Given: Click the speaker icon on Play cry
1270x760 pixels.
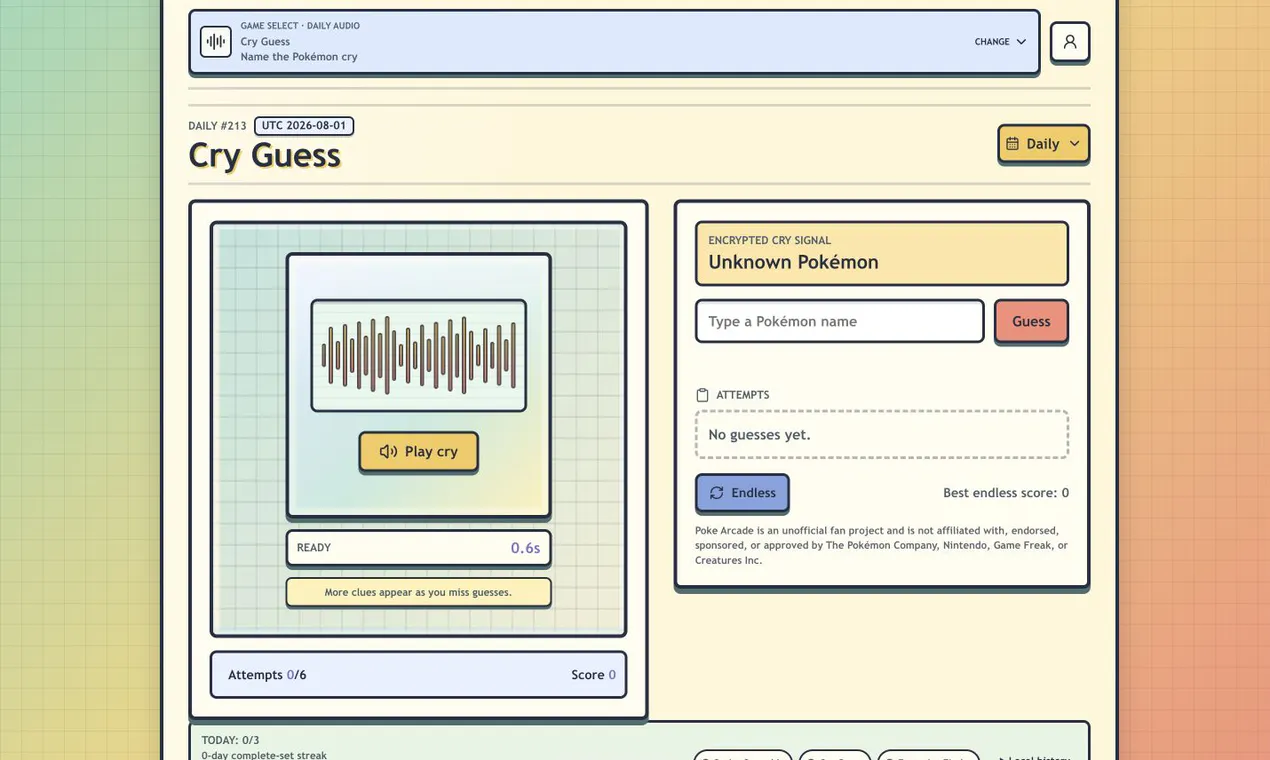Looking at the screenshot, I should 389,452.
